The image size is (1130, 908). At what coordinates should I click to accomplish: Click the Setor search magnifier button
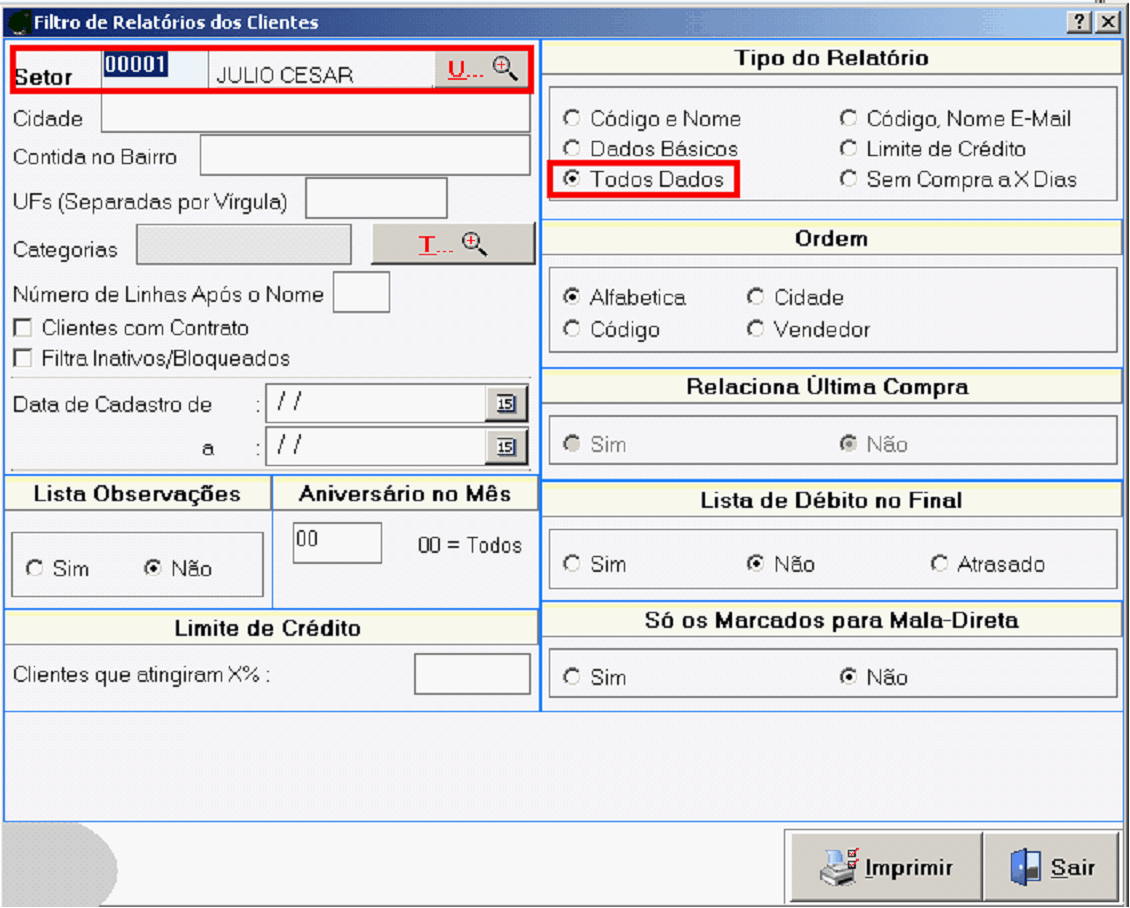(481, 69)
